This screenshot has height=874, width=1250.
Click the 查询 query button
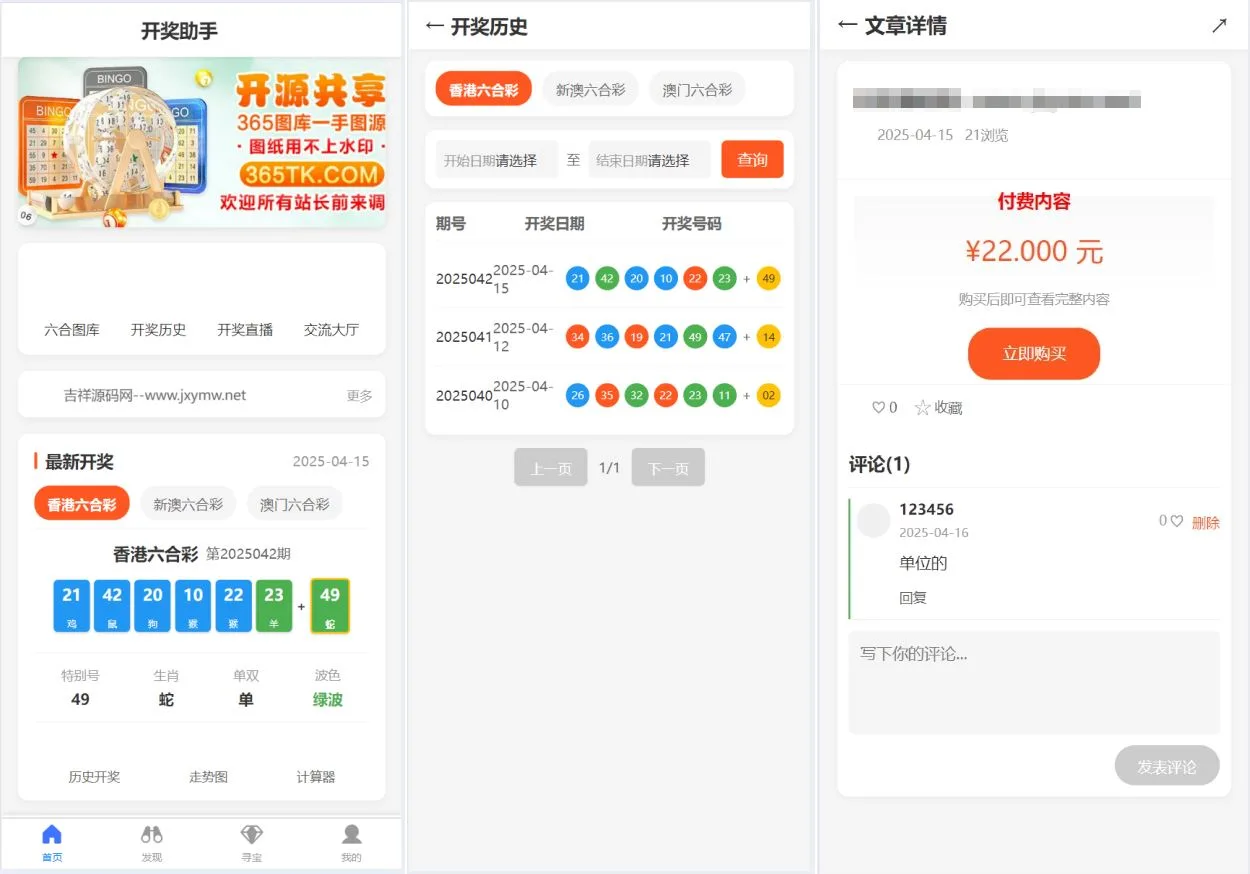pos(752,158)
